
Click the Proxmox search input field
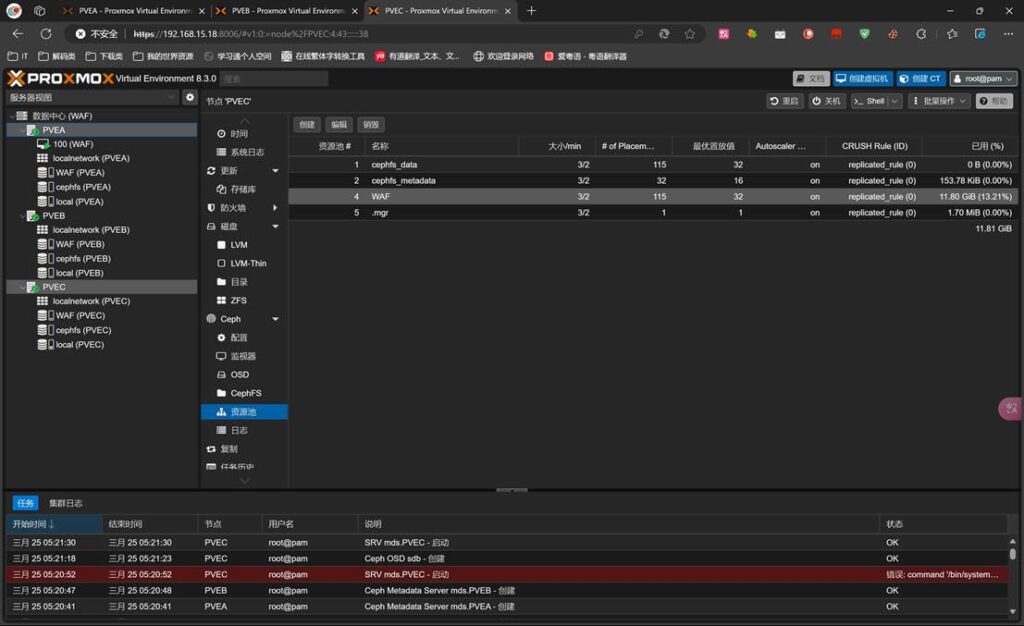click(x=274, y=78)
